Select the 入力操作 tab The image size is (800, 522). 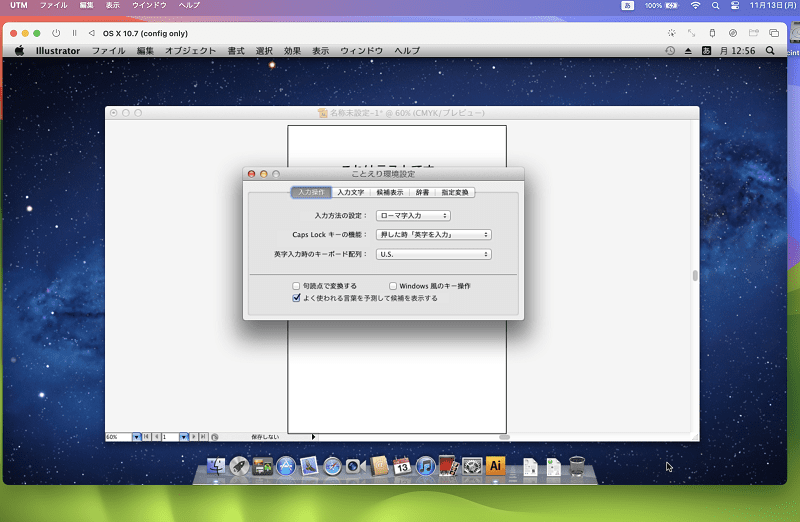coord(311,192)
